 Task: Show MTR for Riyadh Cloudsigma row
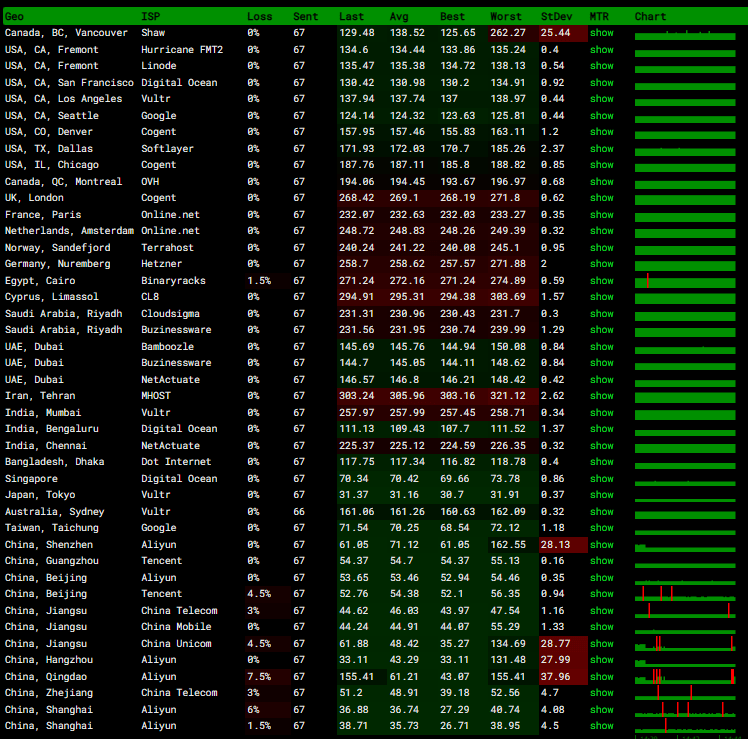point(602,313)
